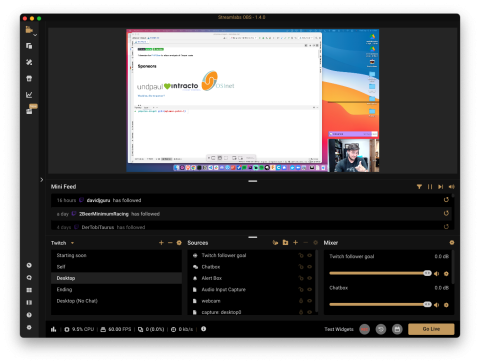Open the sidebar icon with New badge
Viewport: 480px width, 364px height.
pos(30,110)
